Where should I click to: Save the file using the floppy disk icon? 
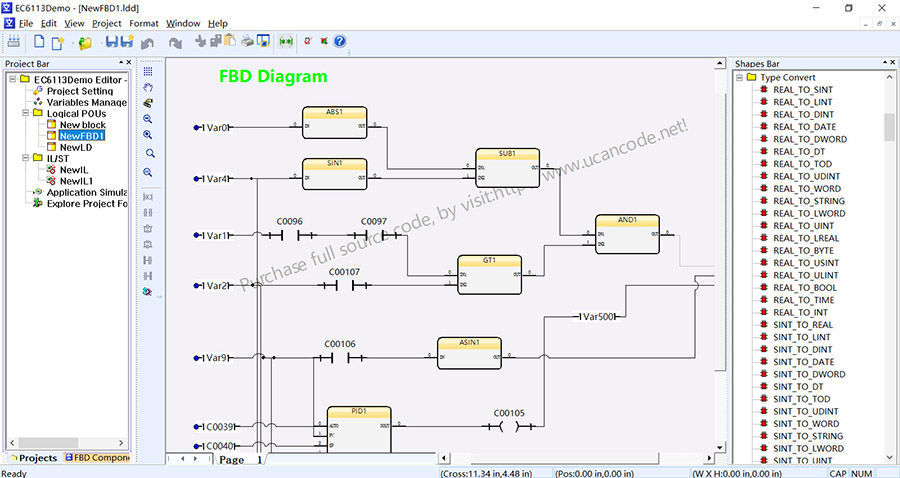point(111,41)
